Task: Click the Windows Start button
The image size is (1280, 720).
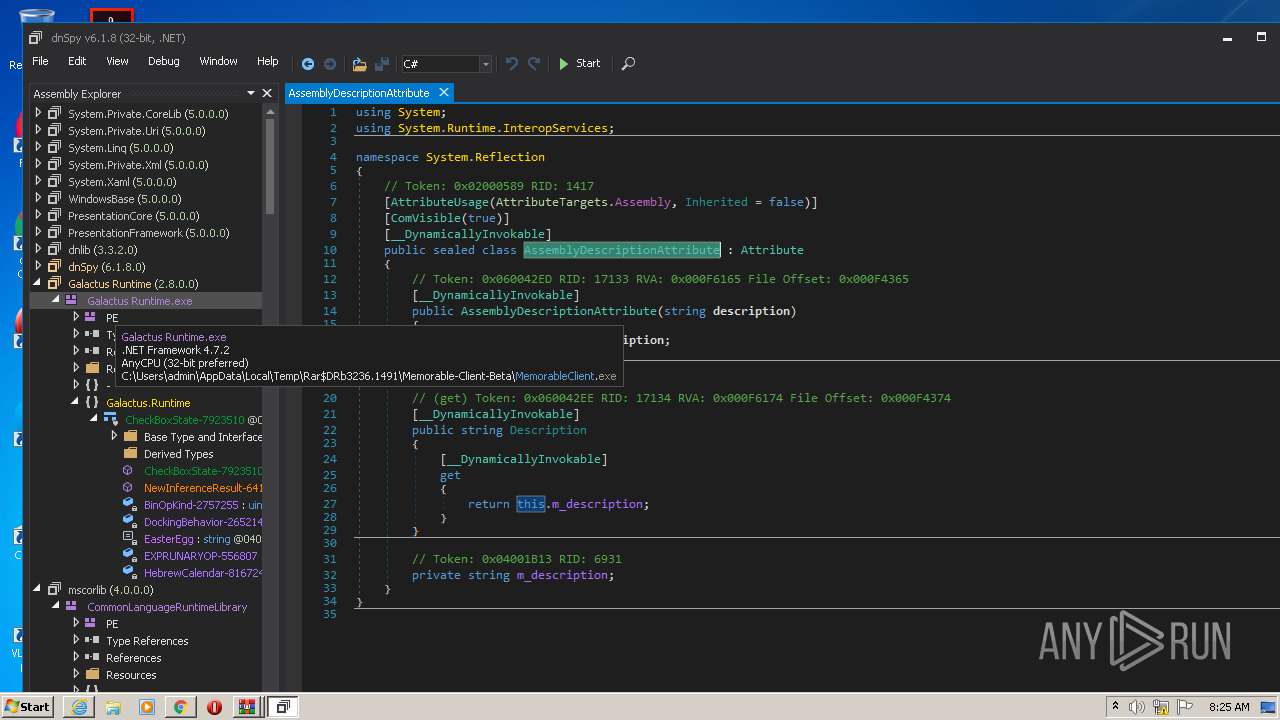Action: pos(27,706)
